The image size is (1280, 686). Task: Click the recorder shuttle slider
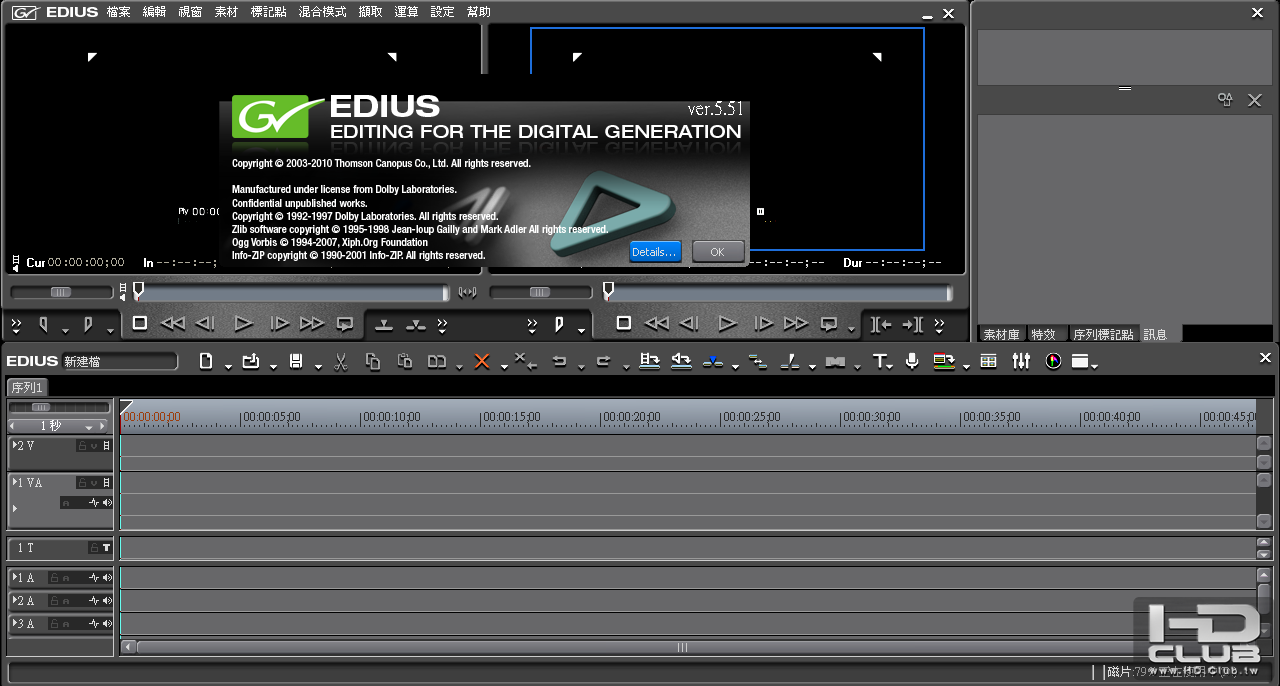[x=540, y=293]
